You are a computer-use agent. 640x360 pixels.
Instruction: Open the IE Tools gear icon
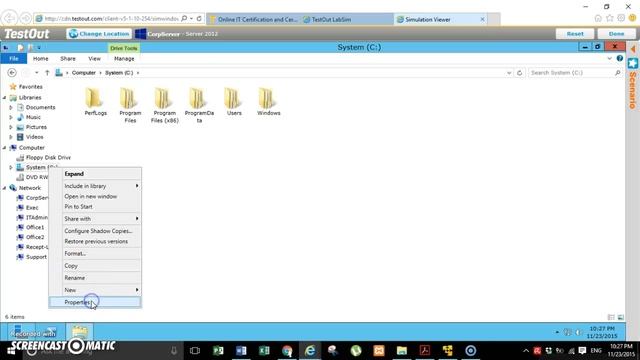pyautogui.click(x=621, y=18)
